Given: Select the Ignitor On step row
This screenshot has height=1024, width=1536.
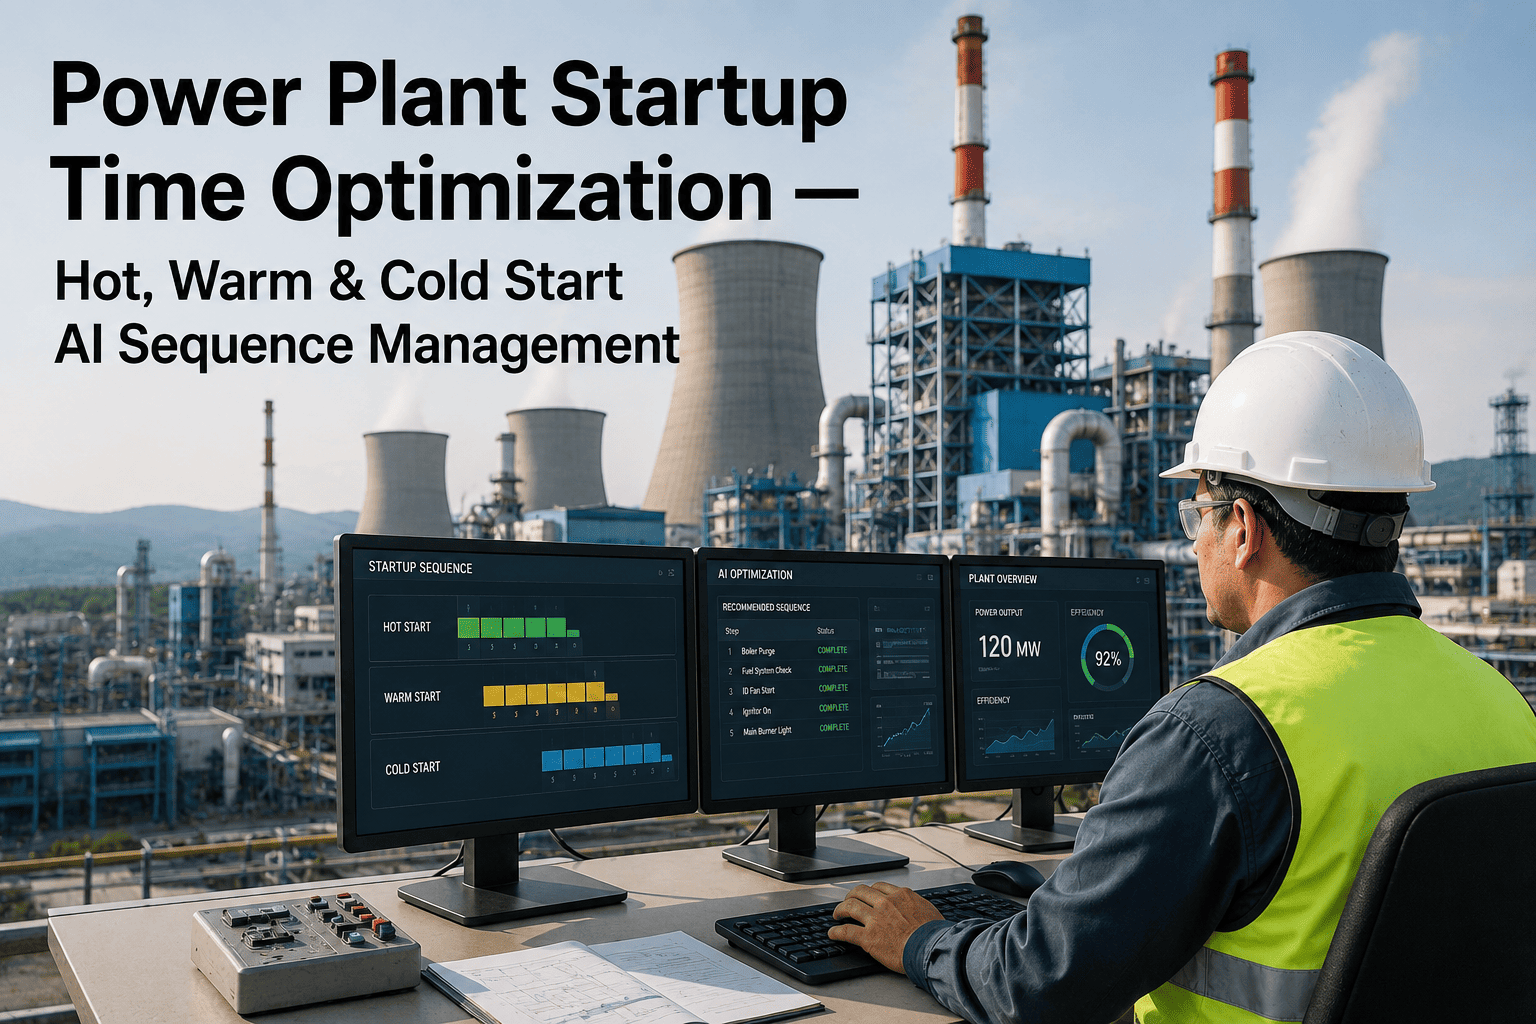Looking at the screenshot, I should pos(790,710).
